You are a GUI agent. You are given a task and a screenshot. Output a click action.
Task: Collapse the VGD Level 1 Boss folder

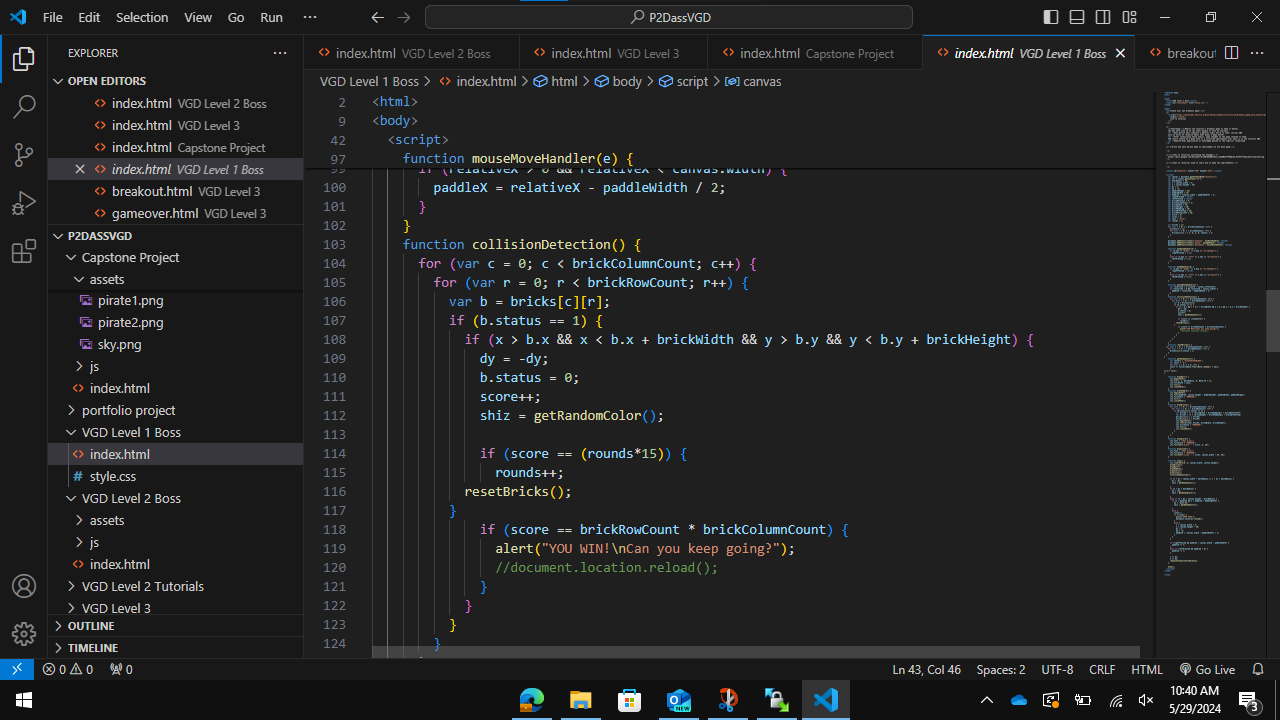[130, 432]
